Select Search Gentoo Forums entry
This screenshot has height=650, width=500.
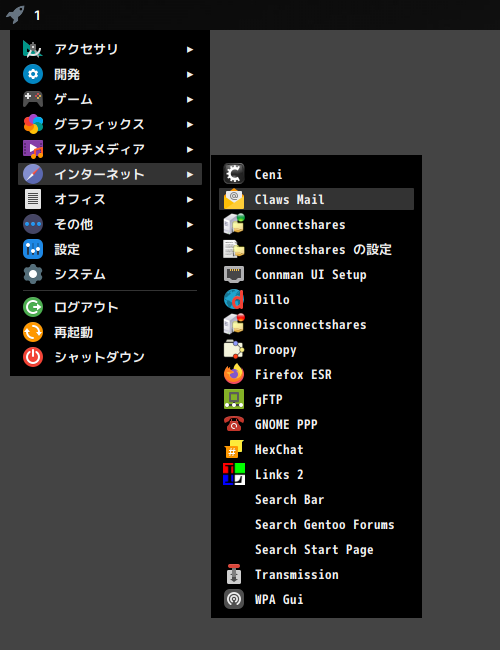pyautogui.click(x=316, y=524)
